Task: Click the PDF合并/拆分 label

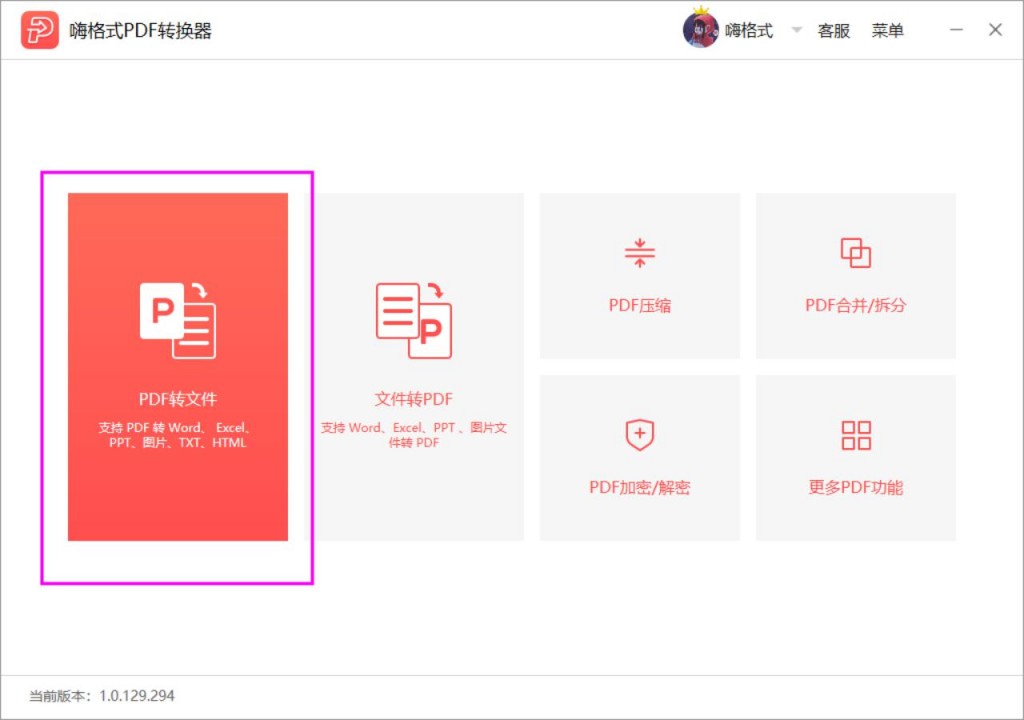Action: coord(856,305)
